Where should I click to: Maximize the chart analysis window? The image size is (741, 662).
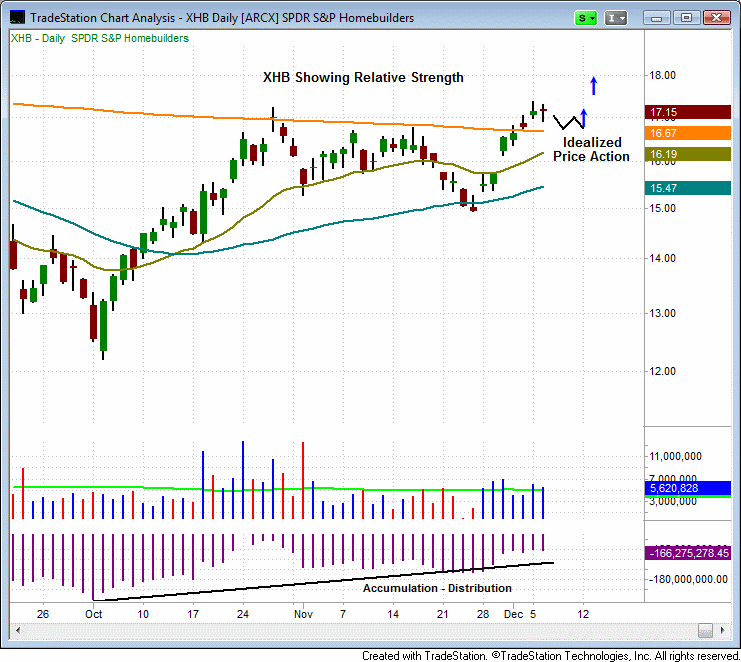686,18
